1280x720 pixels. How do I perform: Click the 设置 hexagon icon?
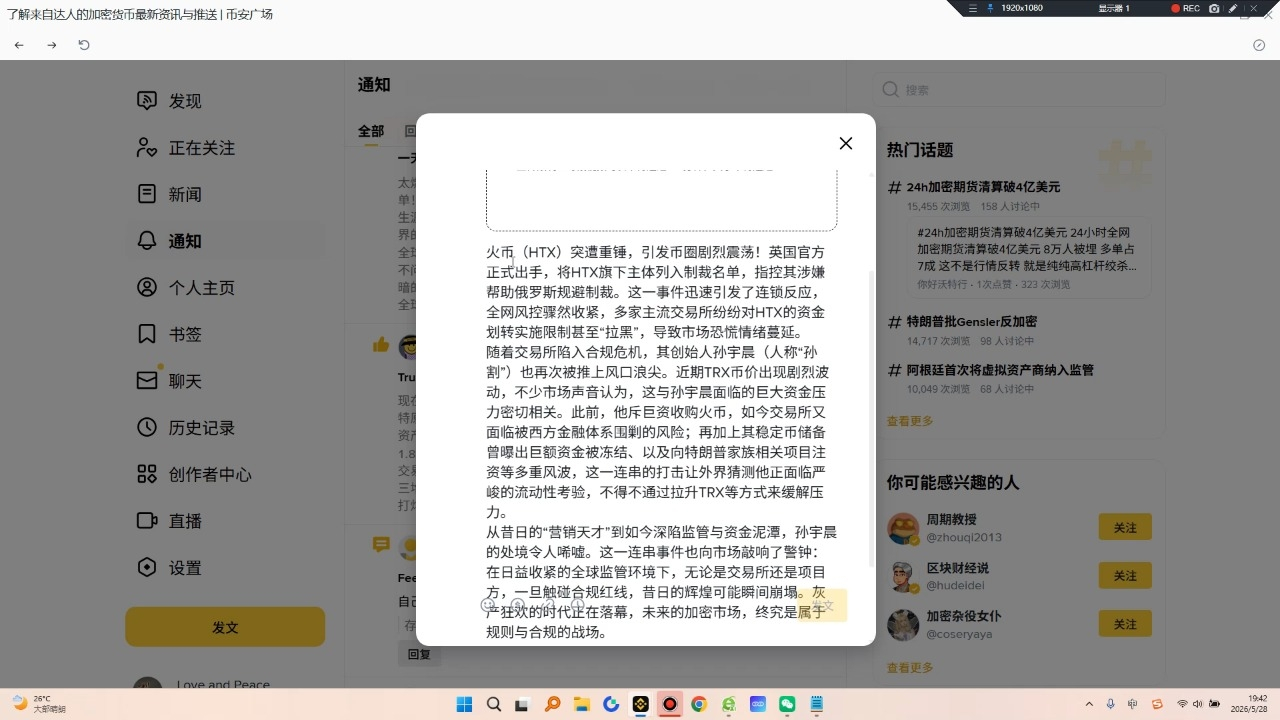tap(147, 568)
